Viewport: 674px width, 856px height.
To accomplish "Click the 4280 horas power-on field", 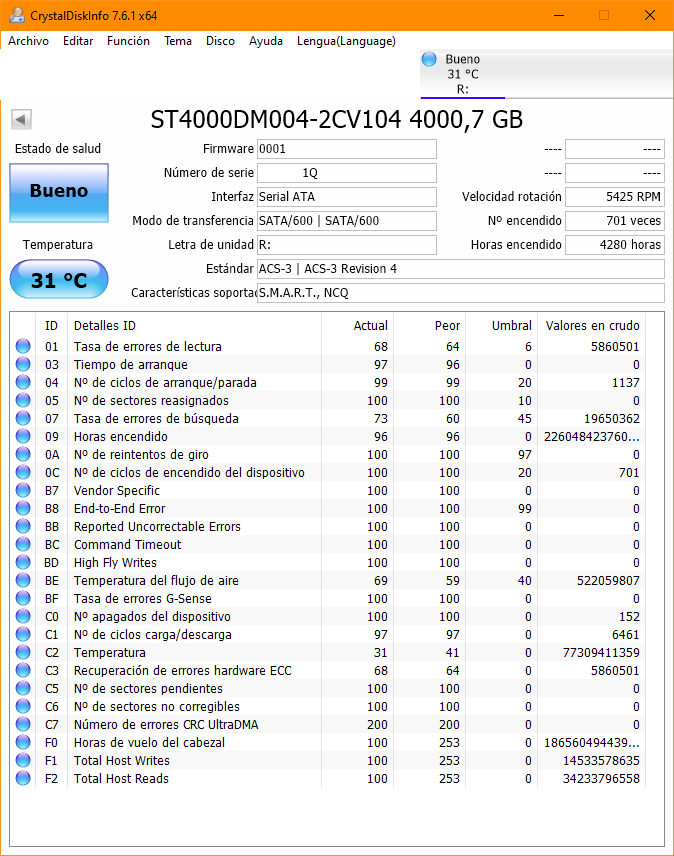I will (615, 245).
